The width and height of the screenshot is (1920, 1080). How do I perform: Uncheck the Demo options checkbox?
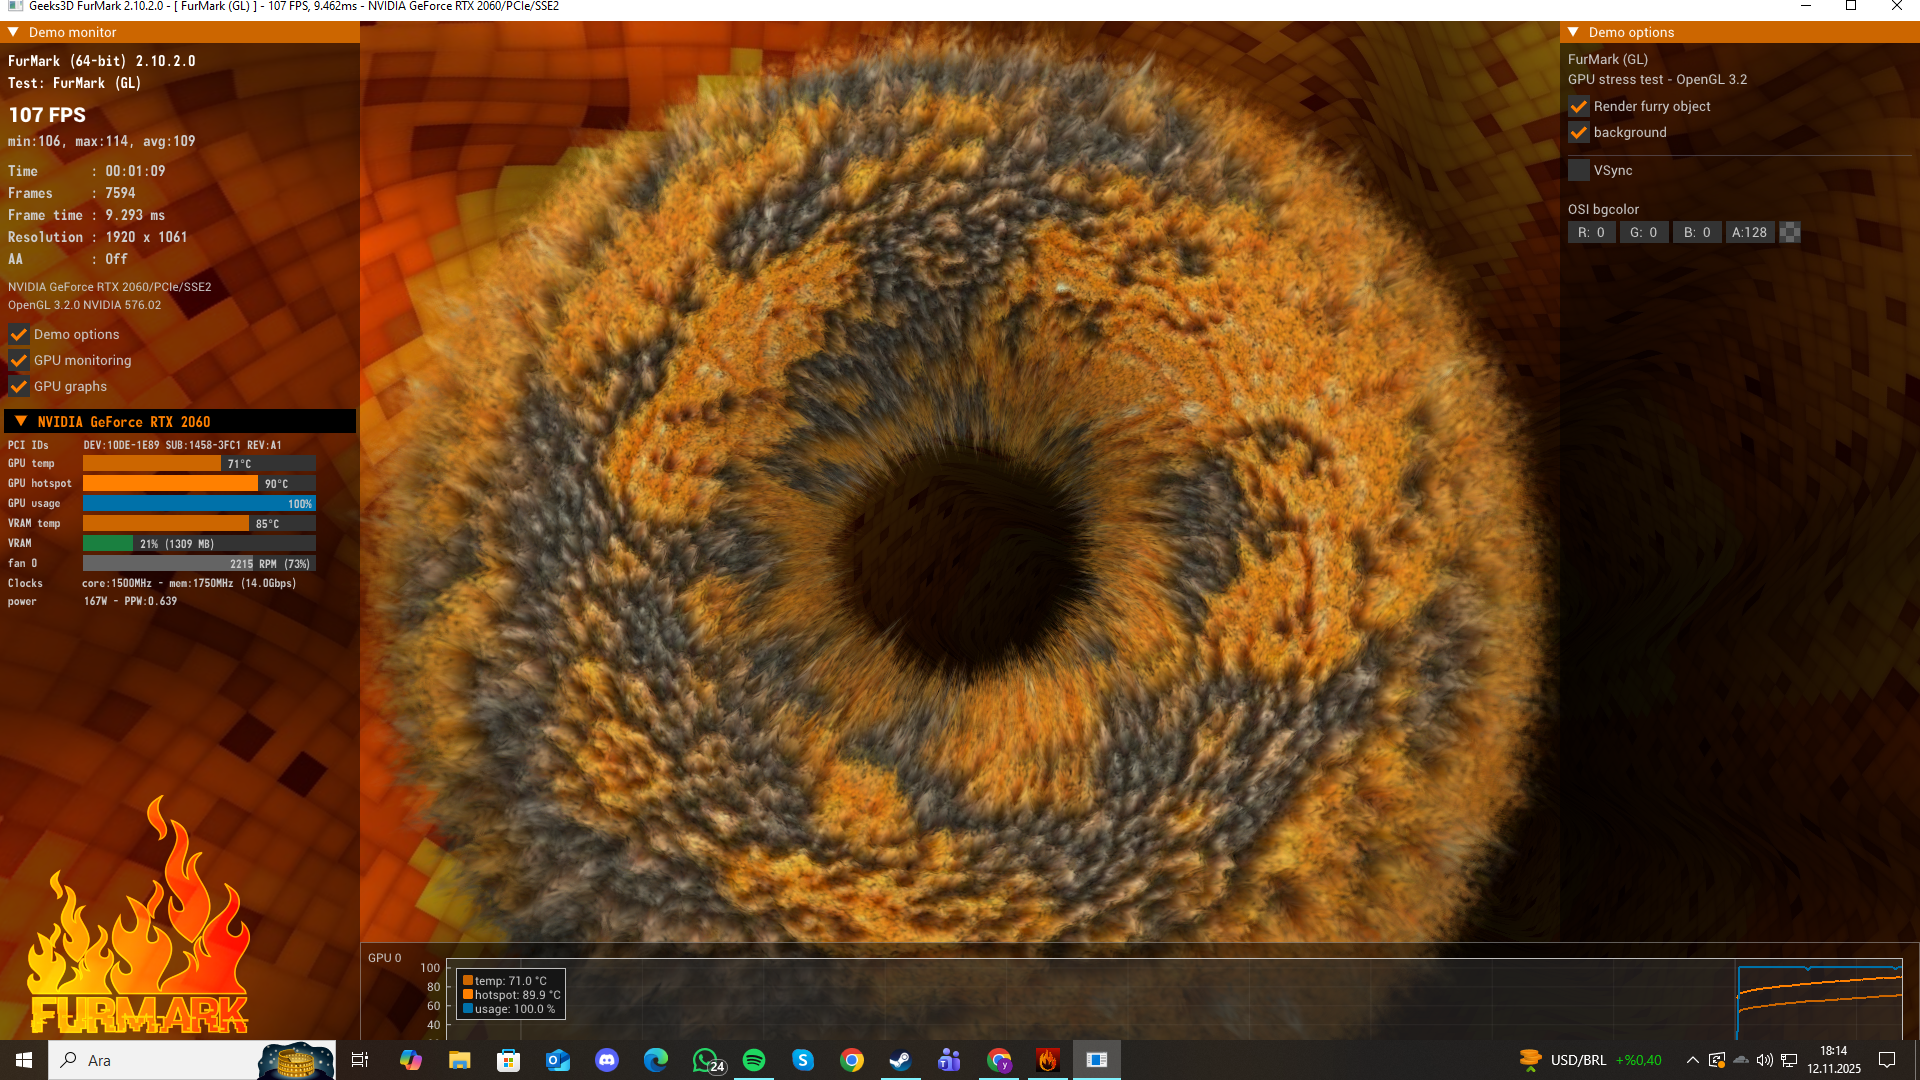click(x=18, y=334)
